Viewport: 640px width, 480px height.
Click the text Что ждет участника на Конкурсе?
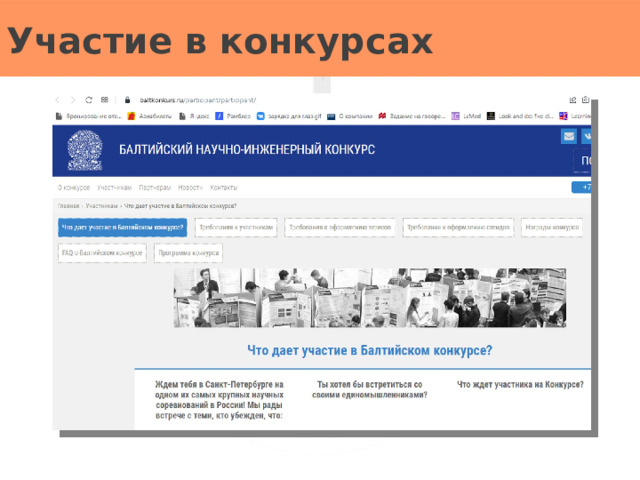(x=520, y=384)
